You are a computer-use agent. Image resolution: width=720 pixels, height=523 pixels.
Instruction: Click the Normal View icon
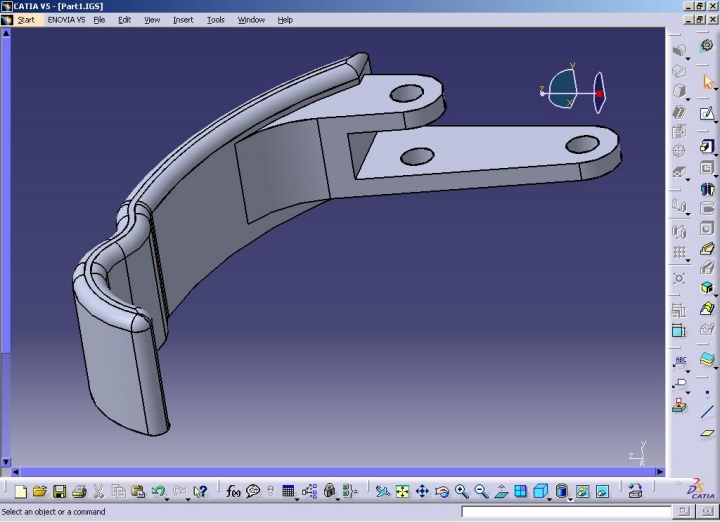click(501, 491)
